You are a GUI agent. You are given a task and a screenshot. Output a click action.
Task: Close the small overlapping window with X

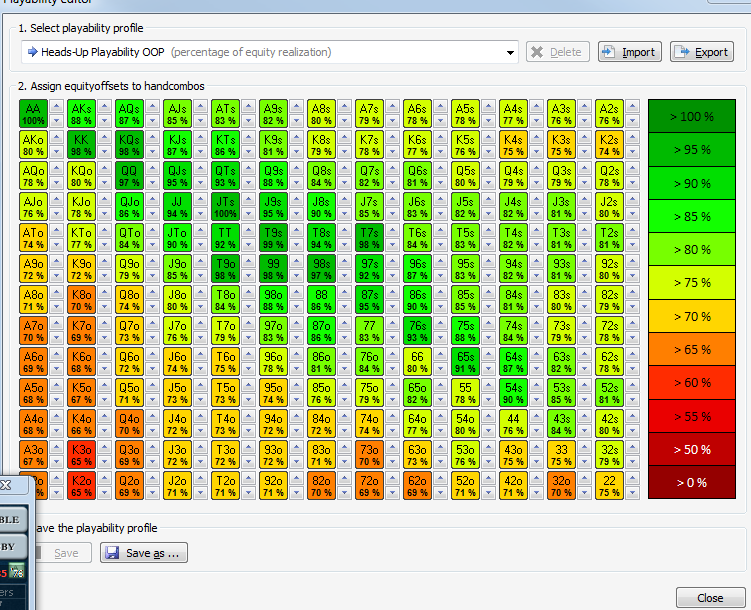point(6,486)
